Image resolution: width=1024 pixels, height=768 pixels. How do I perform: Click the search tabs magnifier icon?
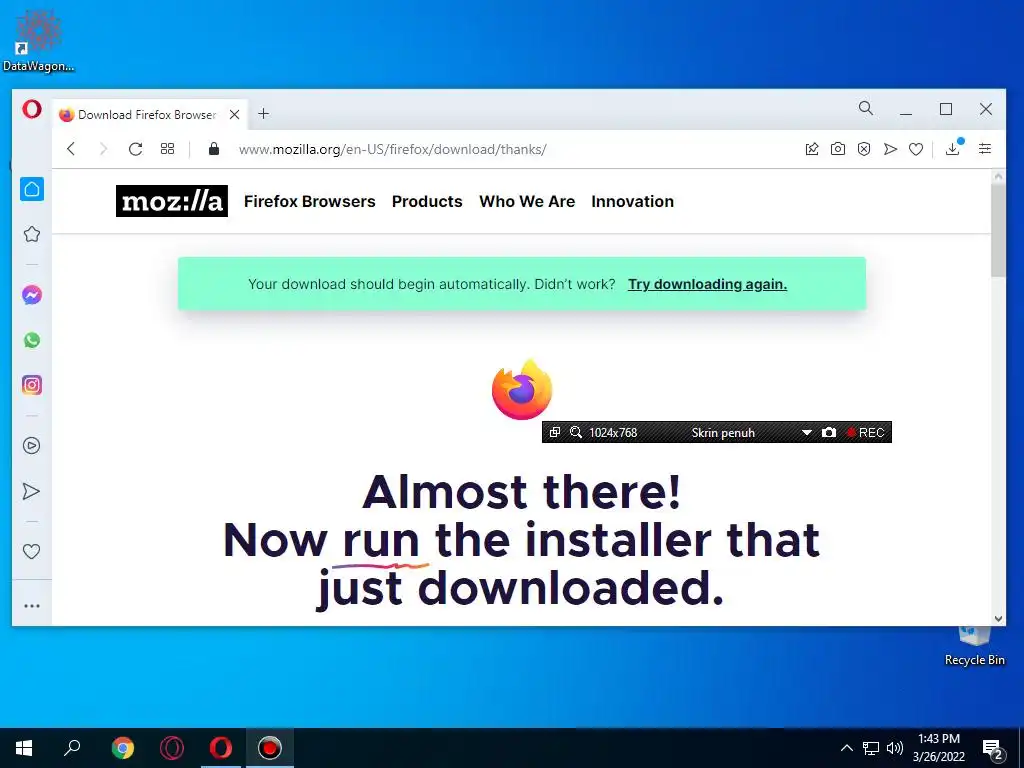(x=865, y=108)
